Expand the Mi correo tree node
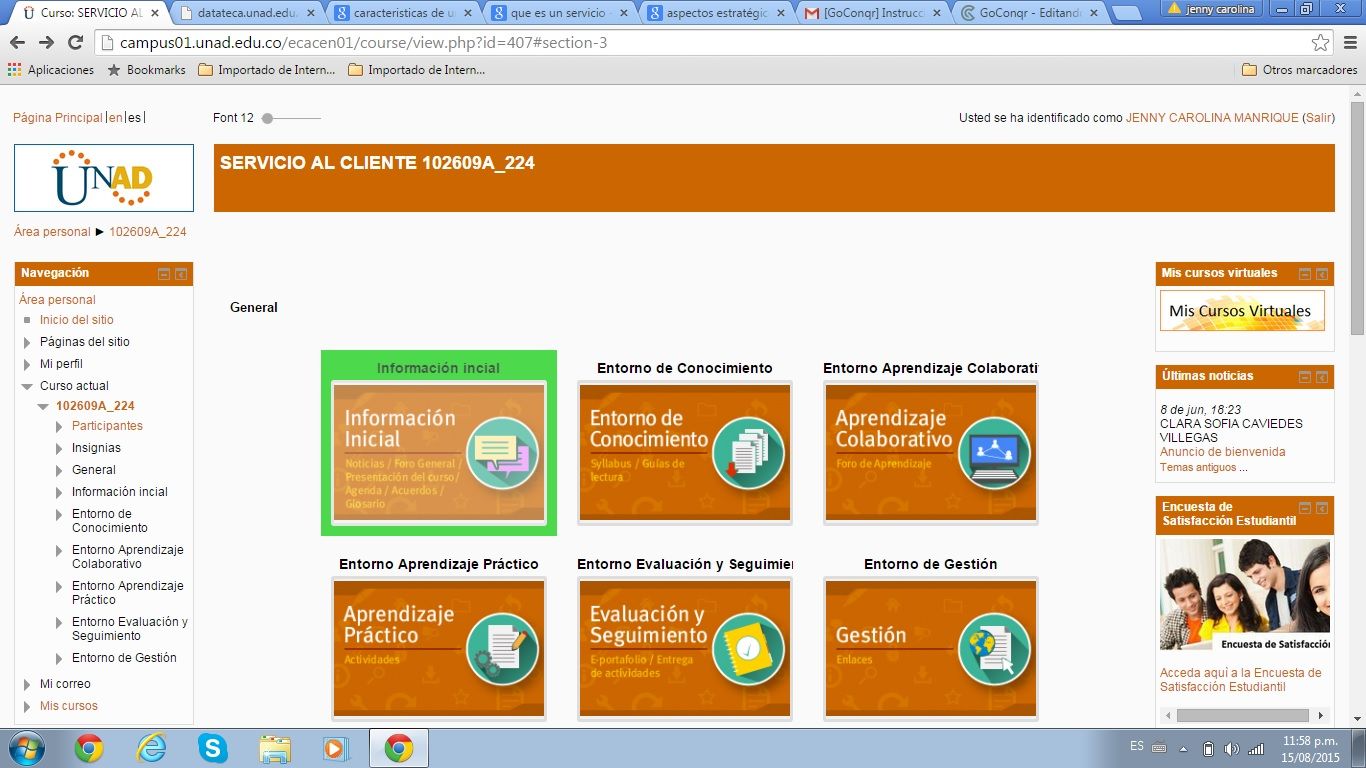This screenshot has width=1366, height=768. (x=28, y=684)
